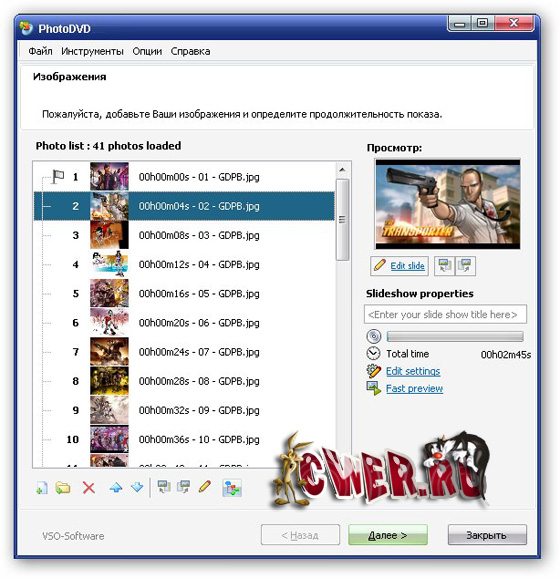This screenshot has height=578, width=560.
Task: Click Photo list 41 photos loaded heading
Action: point(108,146)
